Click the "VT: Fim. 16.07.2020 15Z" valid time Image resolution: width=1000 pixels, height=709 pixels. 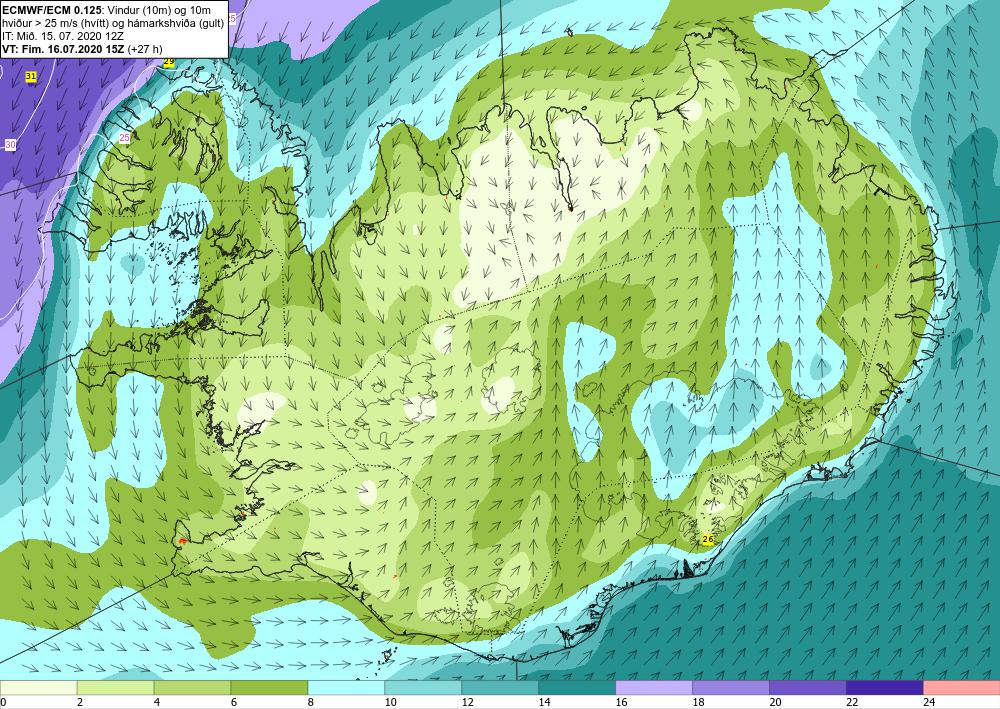[x=64, y=49]
